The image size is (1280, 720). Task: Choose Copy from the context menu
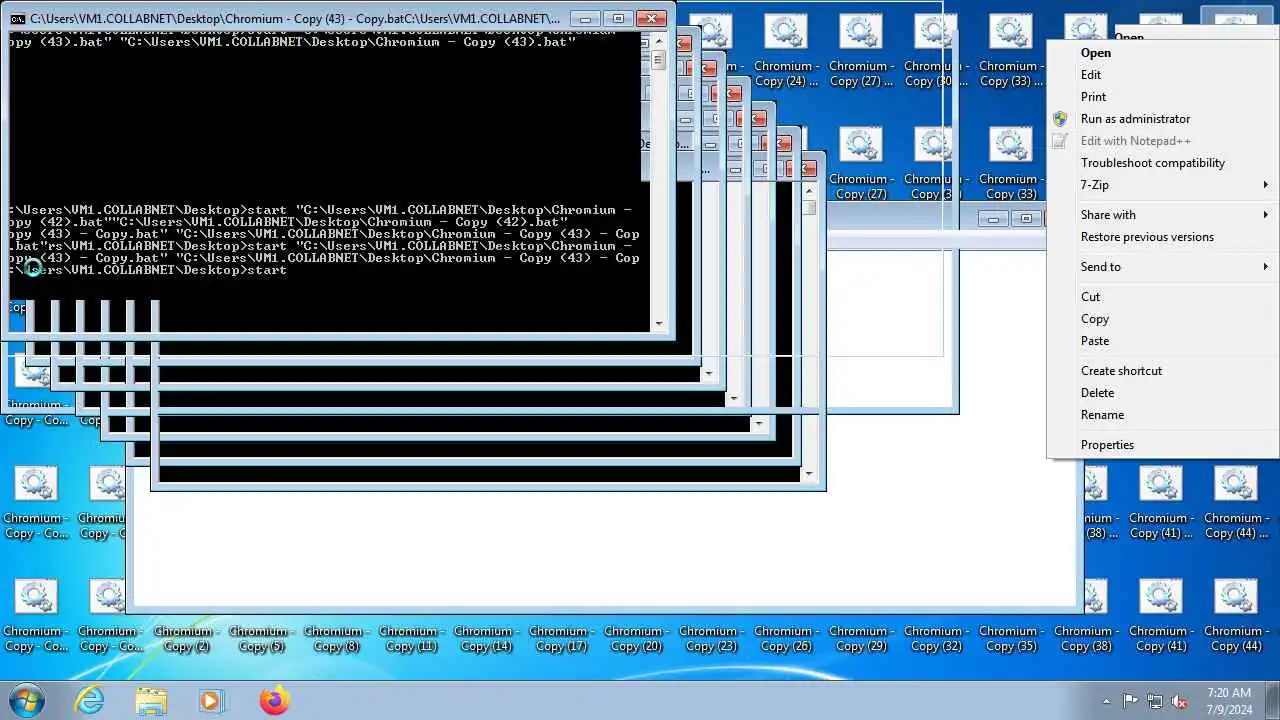tap(1163, 319)
